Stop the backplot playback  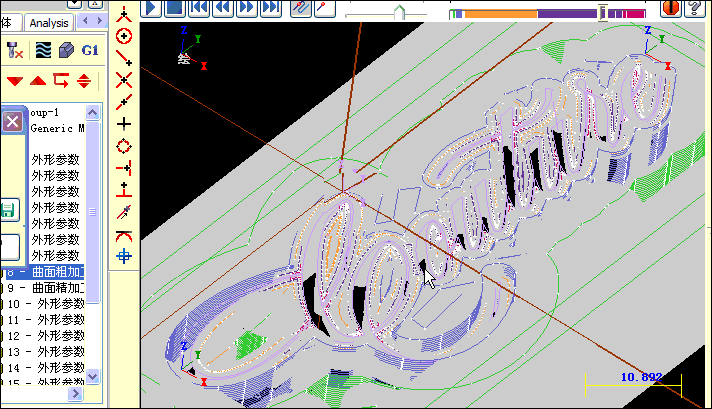(x=174, y=8)
